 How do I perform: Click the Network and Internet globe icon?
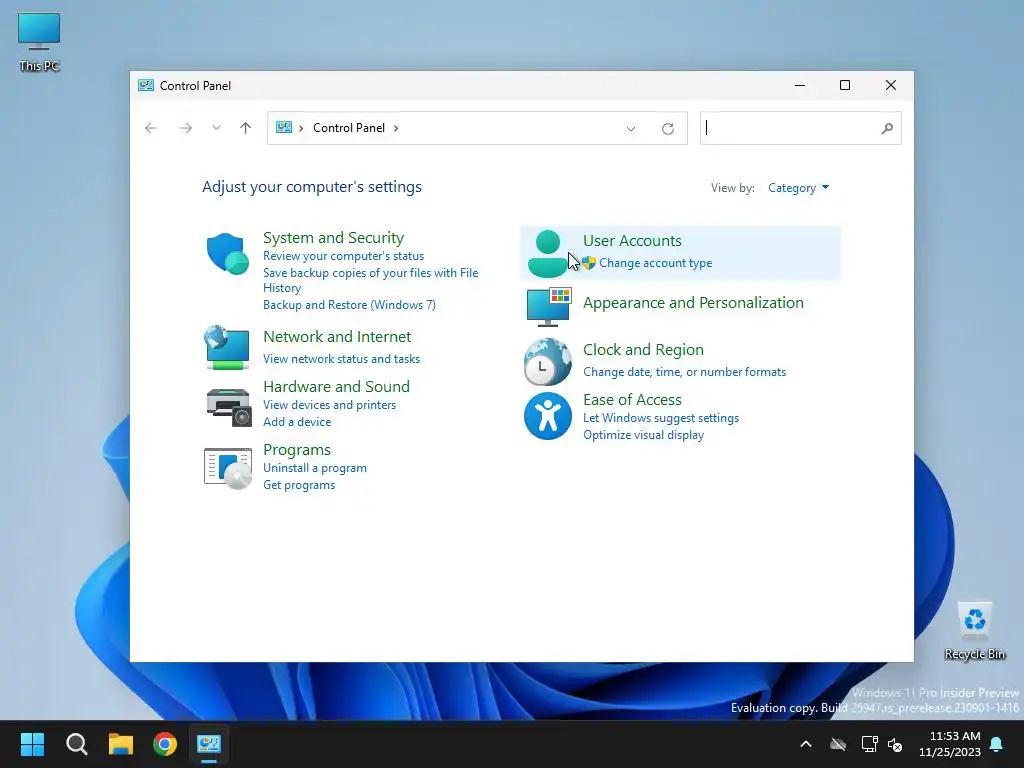point(227,347)
